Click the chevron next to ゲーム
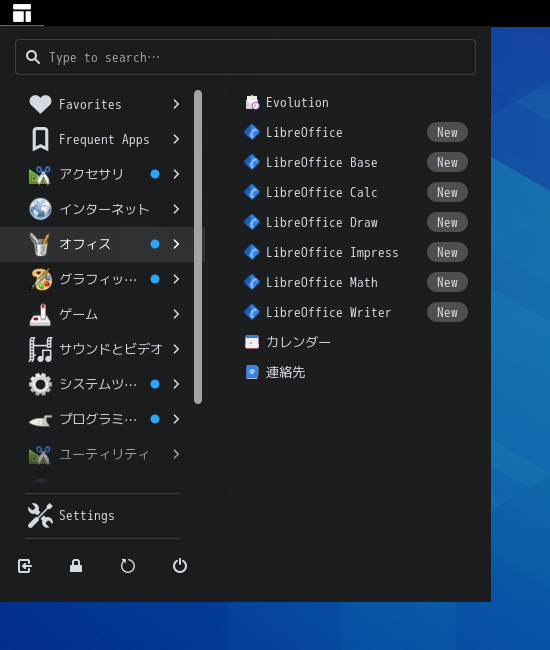The image size is (550, 650). tap(176, 314)
